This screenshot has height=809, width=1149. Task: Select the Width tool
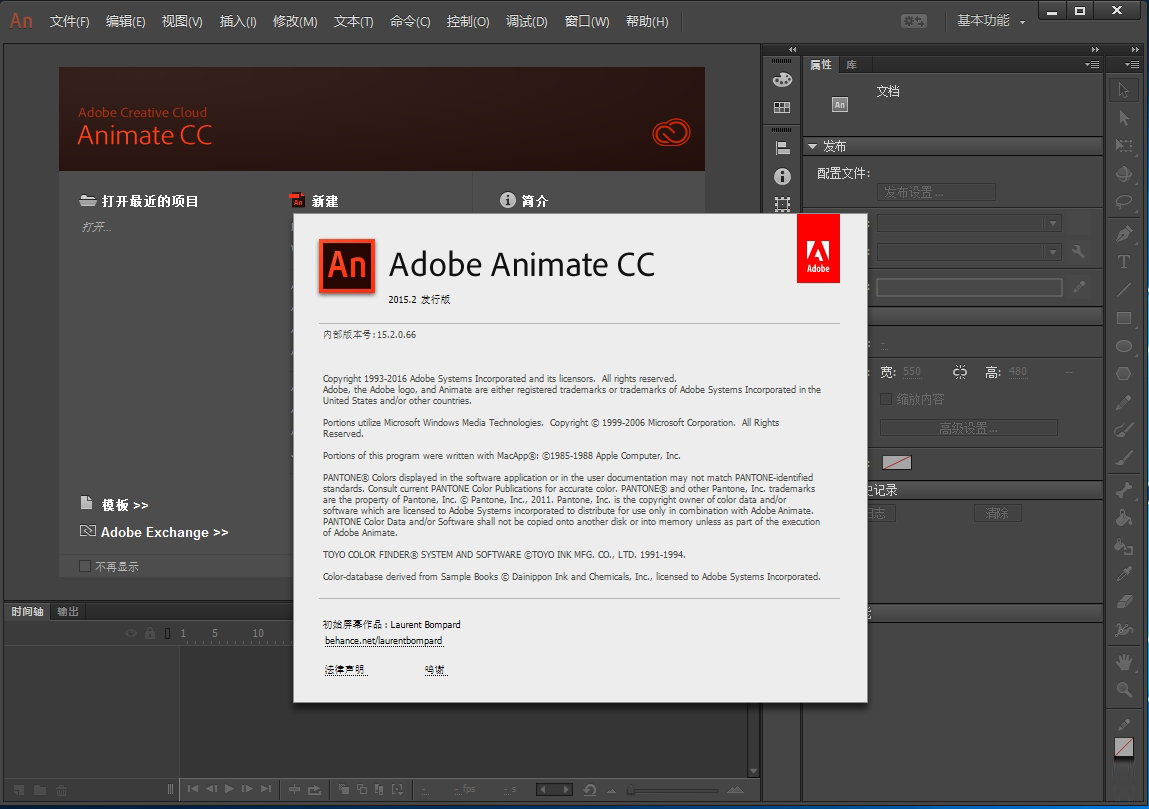[1123, 629]
